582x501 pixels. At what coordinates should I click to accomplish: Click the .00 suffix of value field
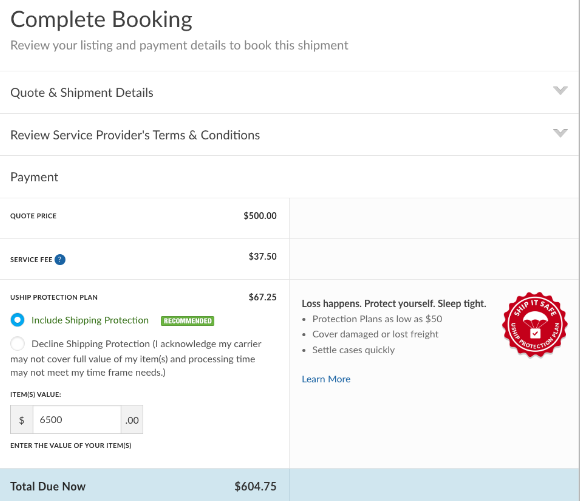(x=132, y=420)
